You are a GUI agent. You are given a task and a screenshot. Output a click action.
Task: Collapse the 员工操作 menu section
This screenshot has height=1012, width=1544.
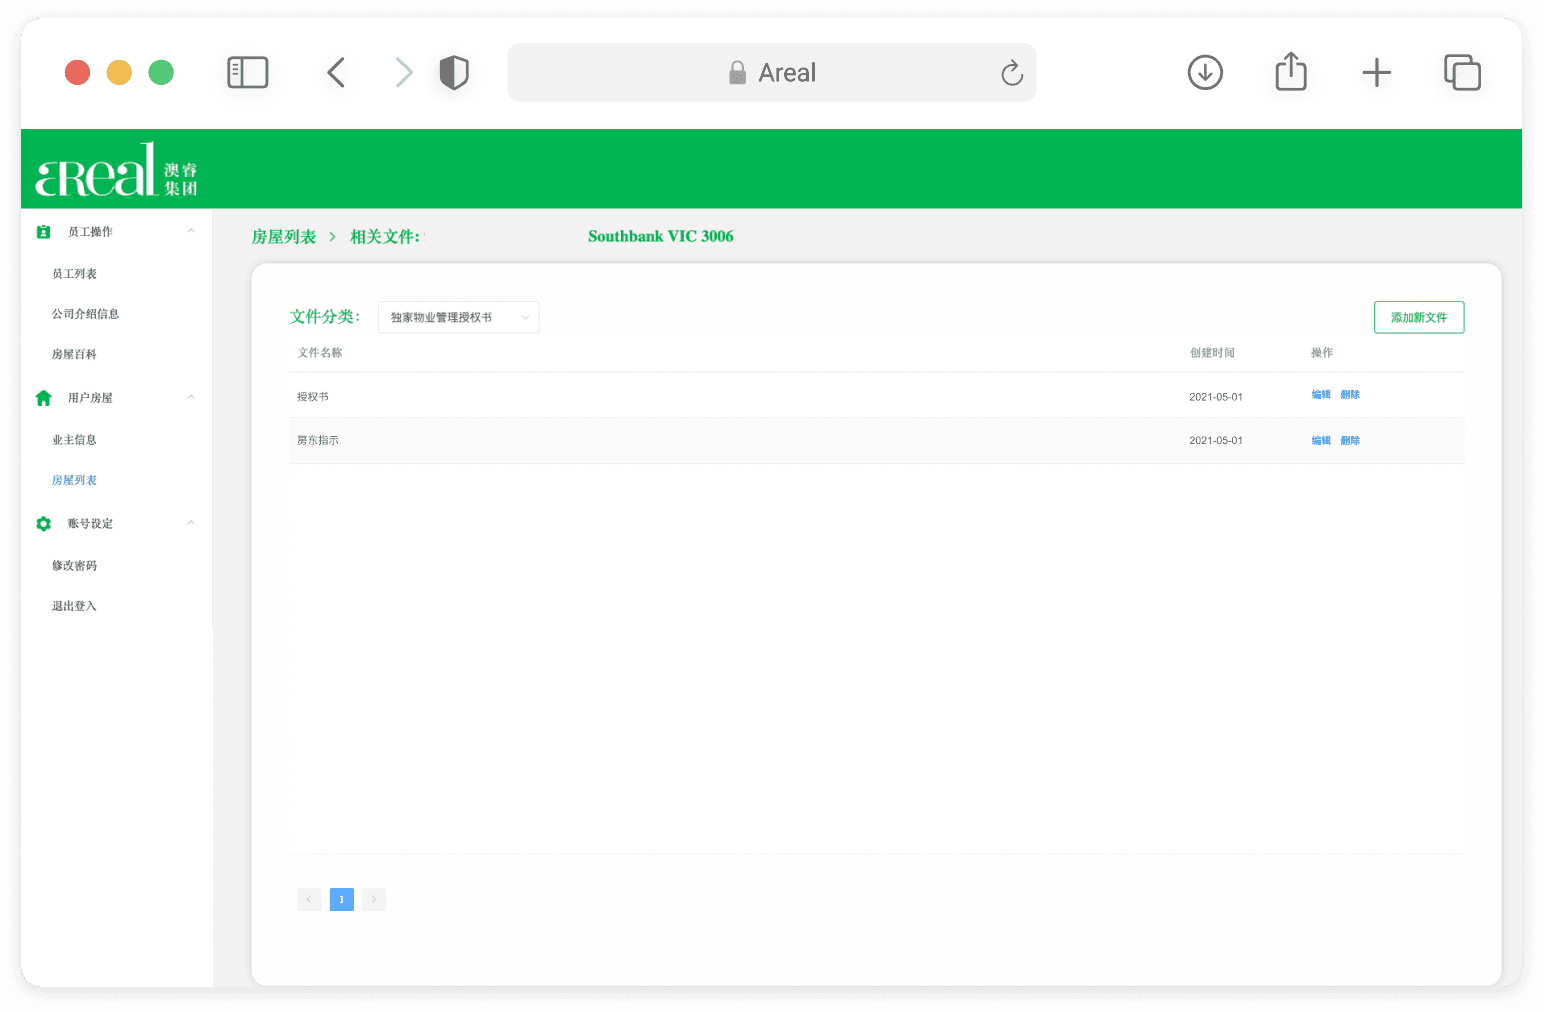tap(191, 232)
